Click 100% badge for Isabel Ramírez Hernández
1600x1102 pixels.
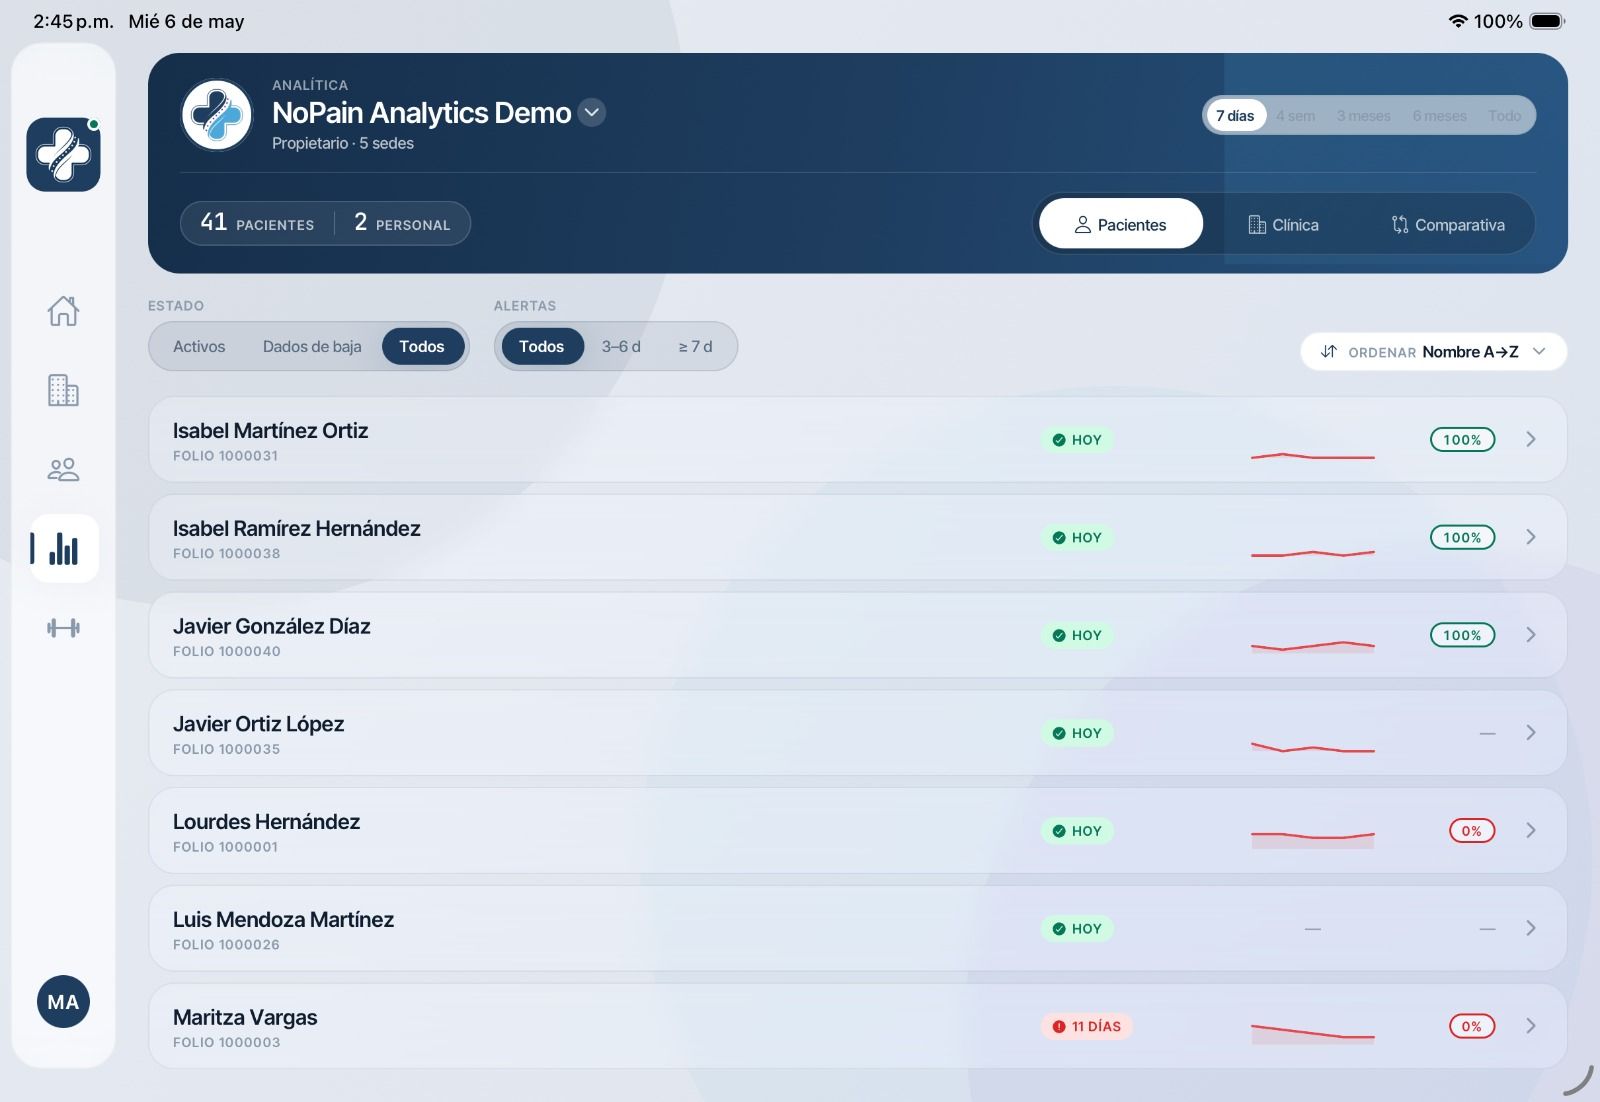1462,537
